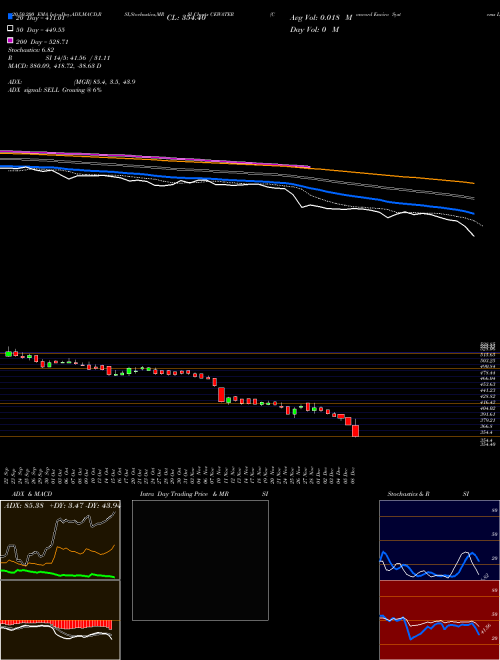This screenshot has width=500, height=660.
Task: Select the Avg Vol: 0.018 M text
Action: click(321, 18)
